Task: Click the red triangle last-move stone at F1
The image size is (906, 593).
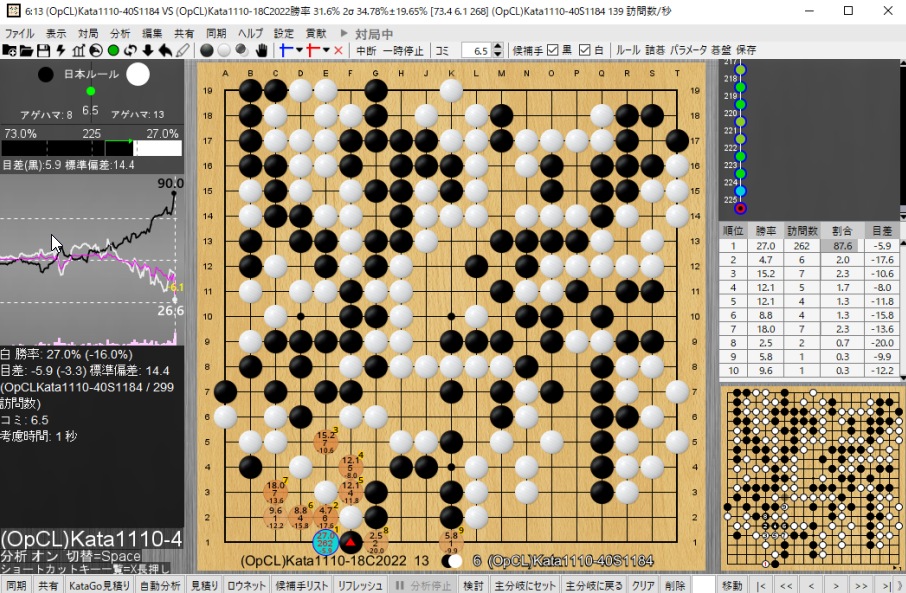Action: click(351, 542)
